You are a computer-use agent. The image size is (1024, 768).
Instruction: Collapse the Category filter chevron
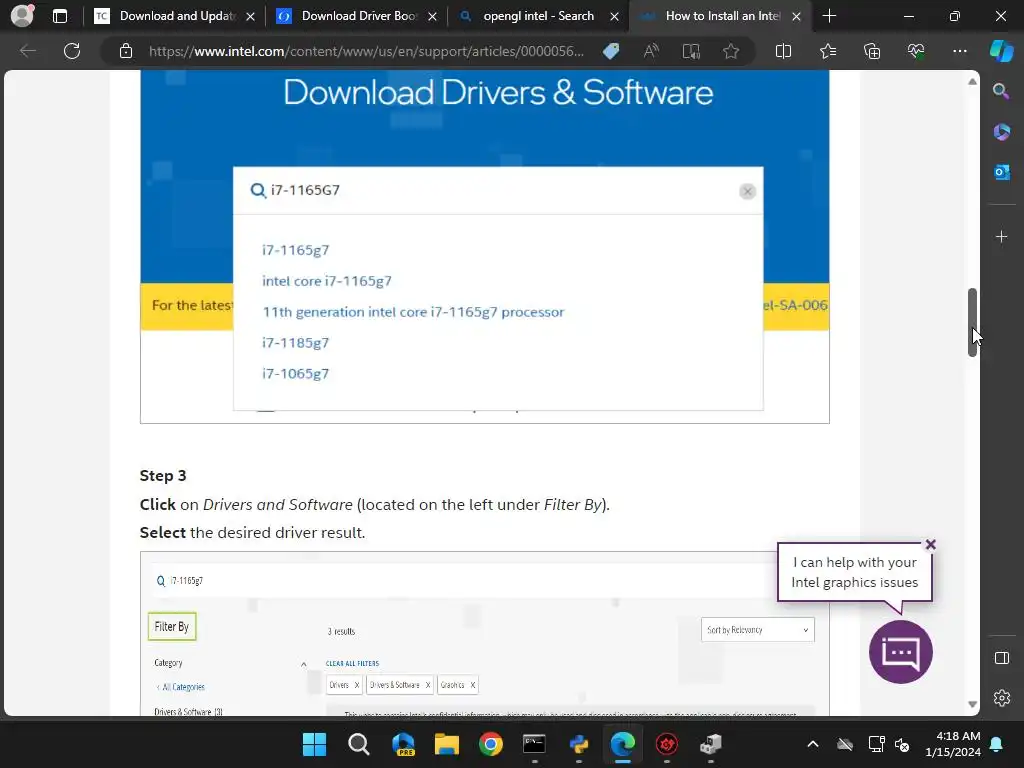[x=304, y=664]
